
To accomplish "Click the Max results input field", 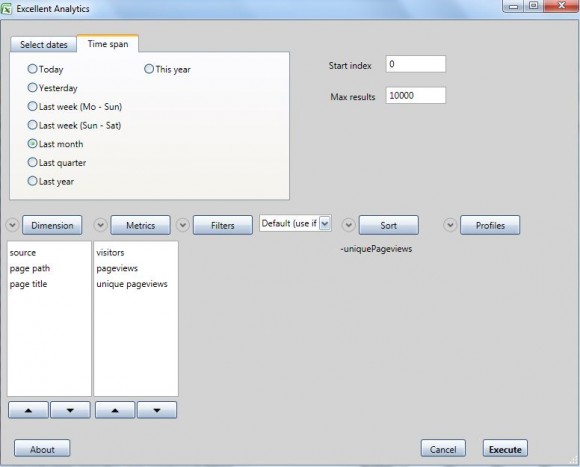I will coord(415,96).
